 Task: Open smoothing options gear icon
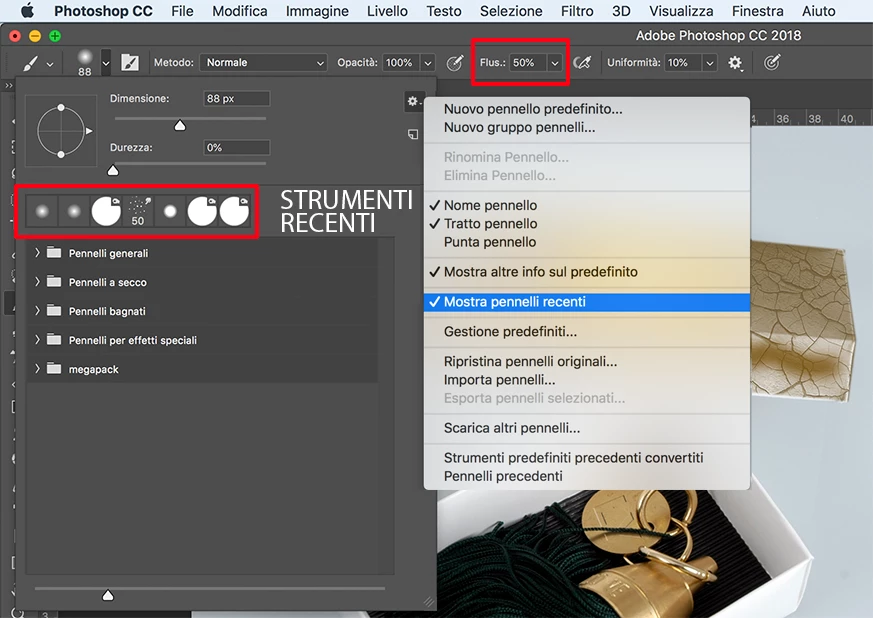pyautogui.click(x=735, y=63)
